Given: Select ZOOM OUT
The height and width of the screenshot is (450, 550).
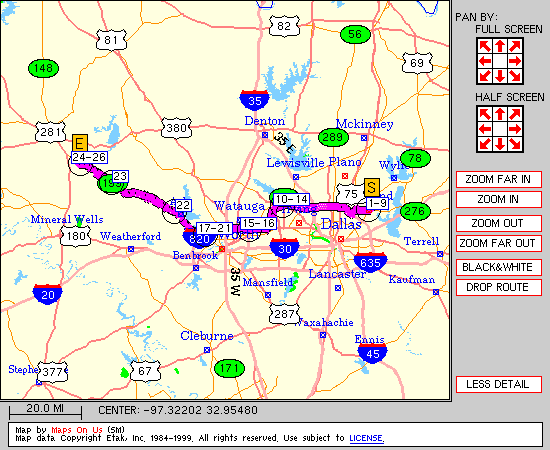Looking at the screenshot, I should [x=498, y=223].
